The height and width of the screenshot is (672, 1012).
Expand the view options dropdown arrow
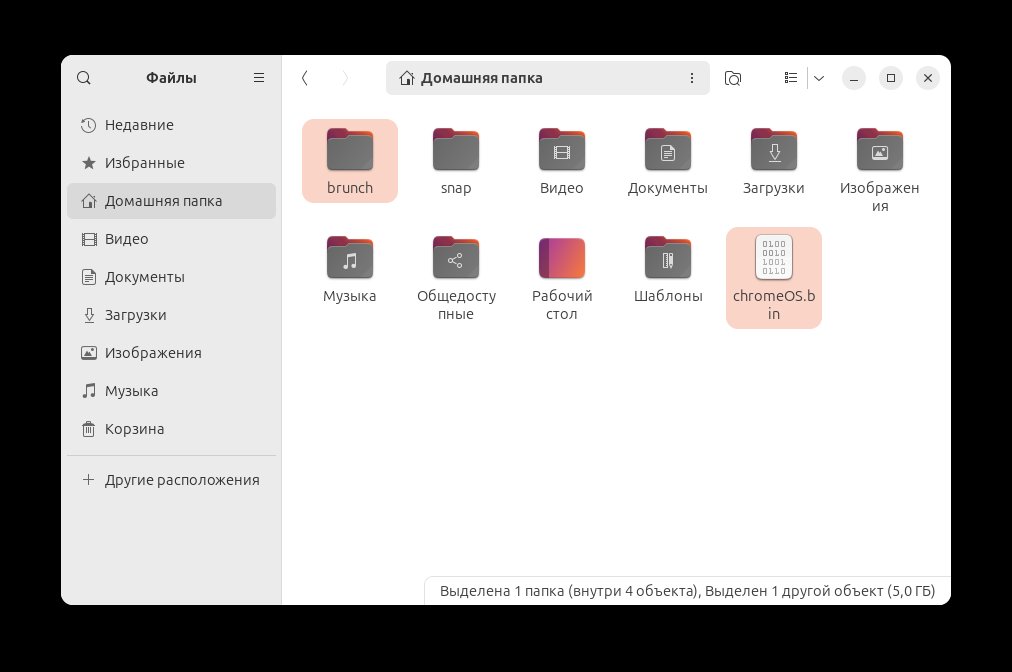coord(818,78)
